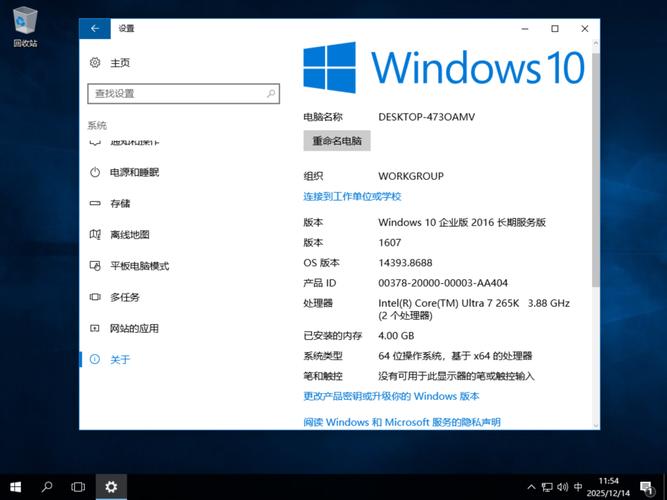
Task: Click the back arrow in Settings
Action: (95, 29)
